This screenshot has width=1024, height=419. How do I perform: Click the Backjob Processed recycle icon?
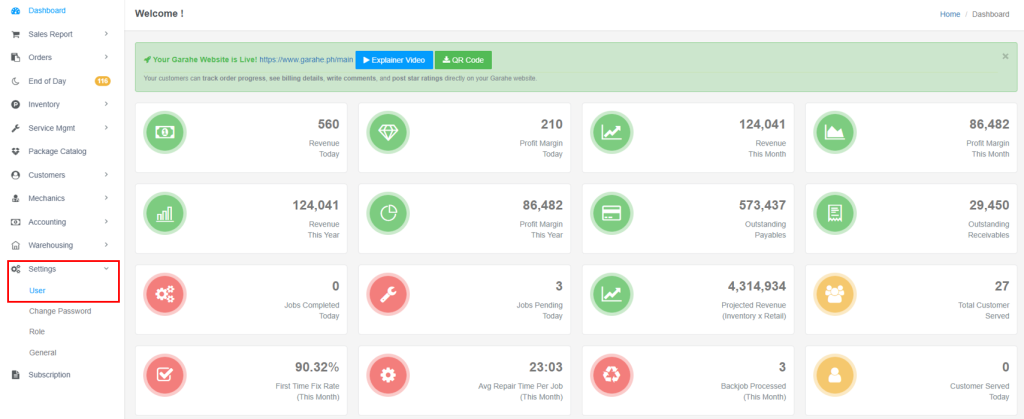pyautogui.click(x=611, y=375)
